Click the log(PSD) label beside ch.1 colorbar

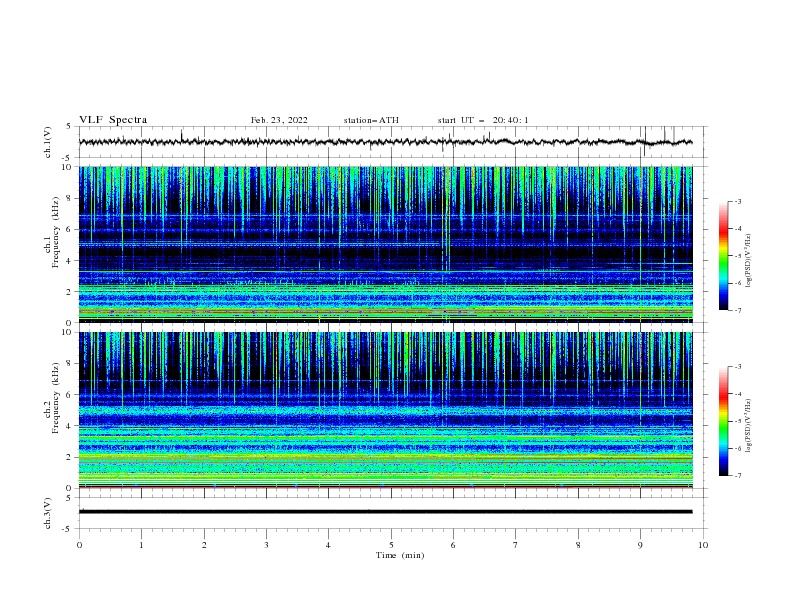(x=750, y=261)
